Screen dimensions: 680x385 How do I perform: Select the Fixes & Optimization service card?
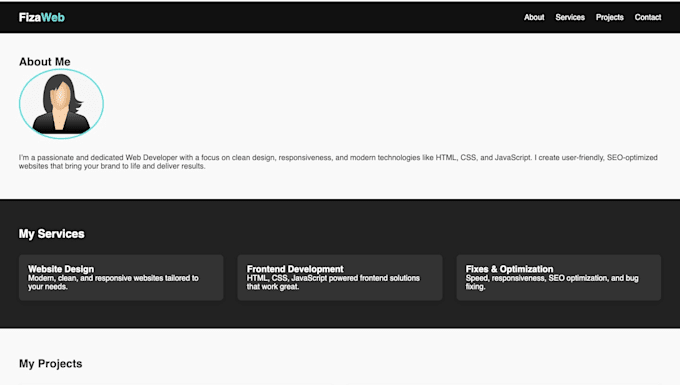click(x=559, y=277)
